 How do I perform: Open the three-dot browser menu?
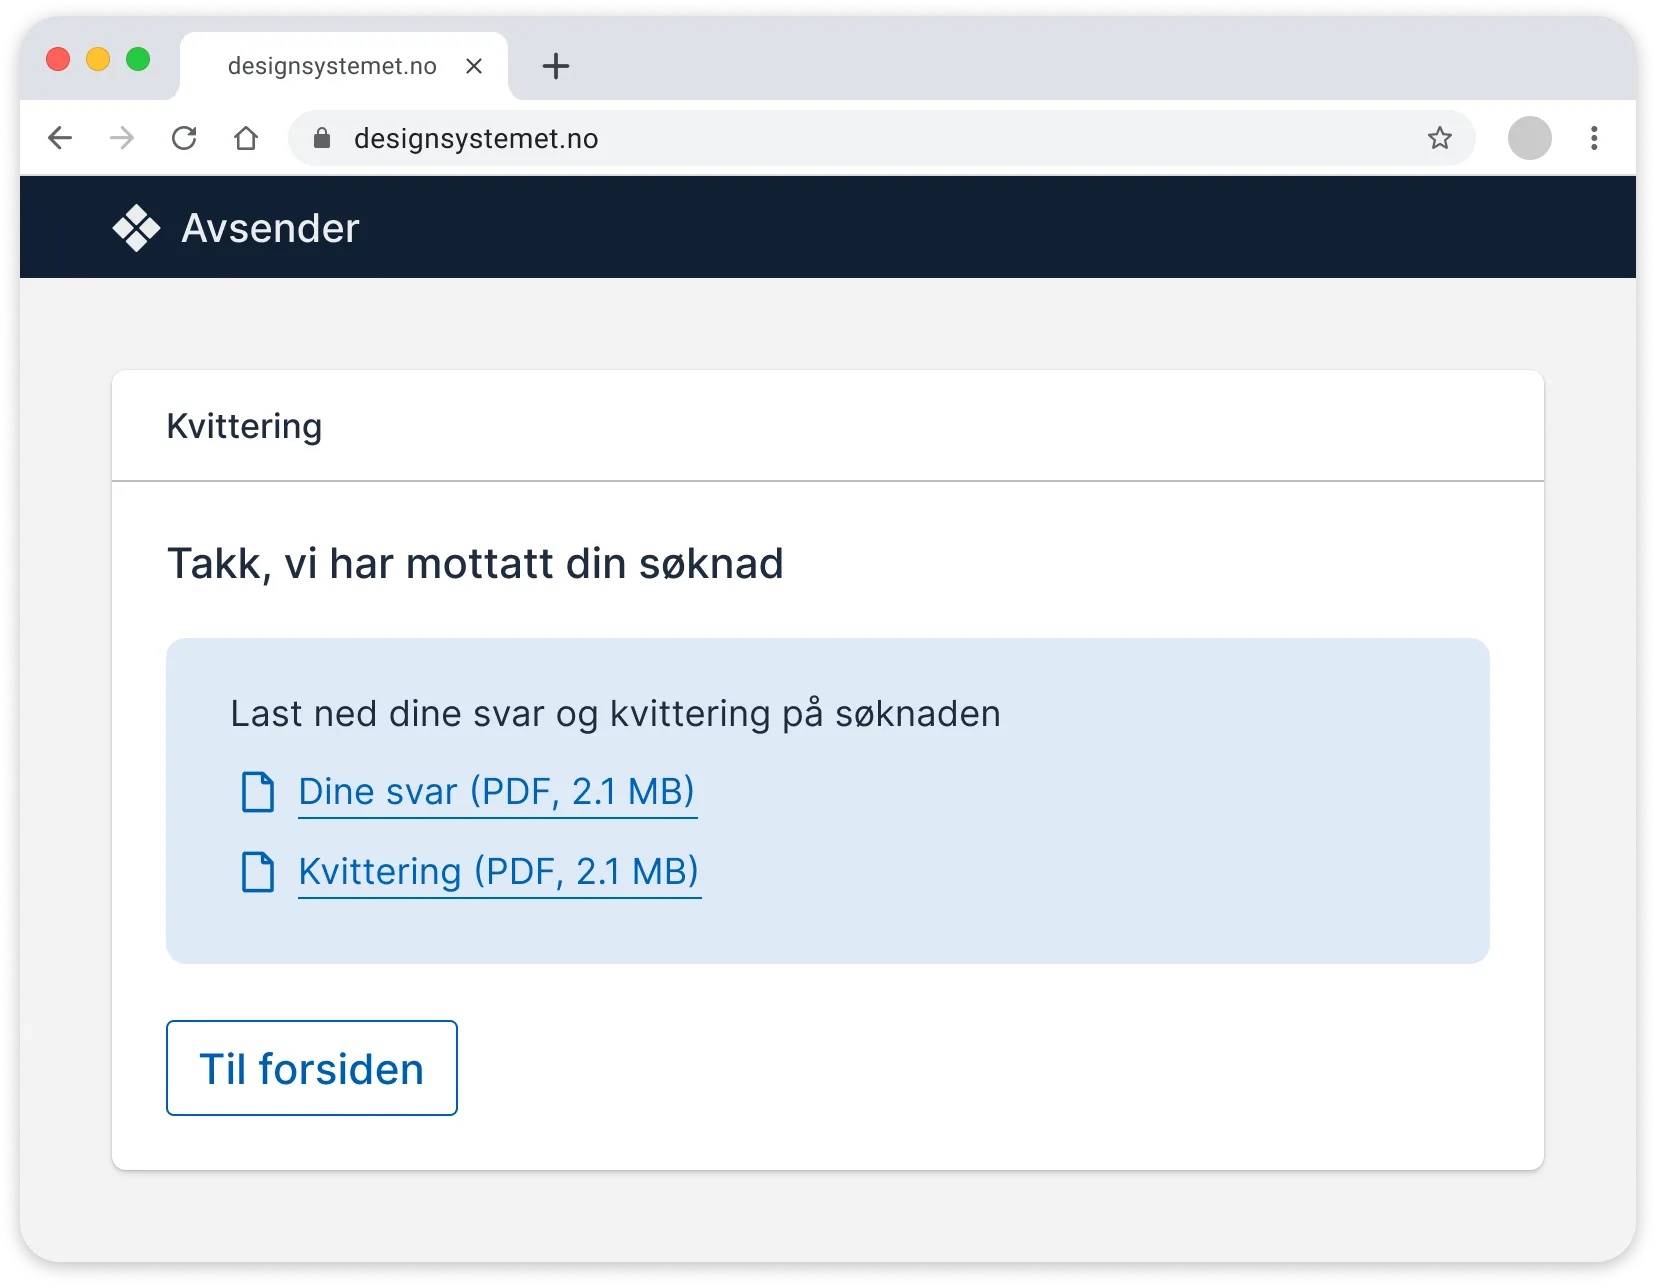tap(1594, 138)
